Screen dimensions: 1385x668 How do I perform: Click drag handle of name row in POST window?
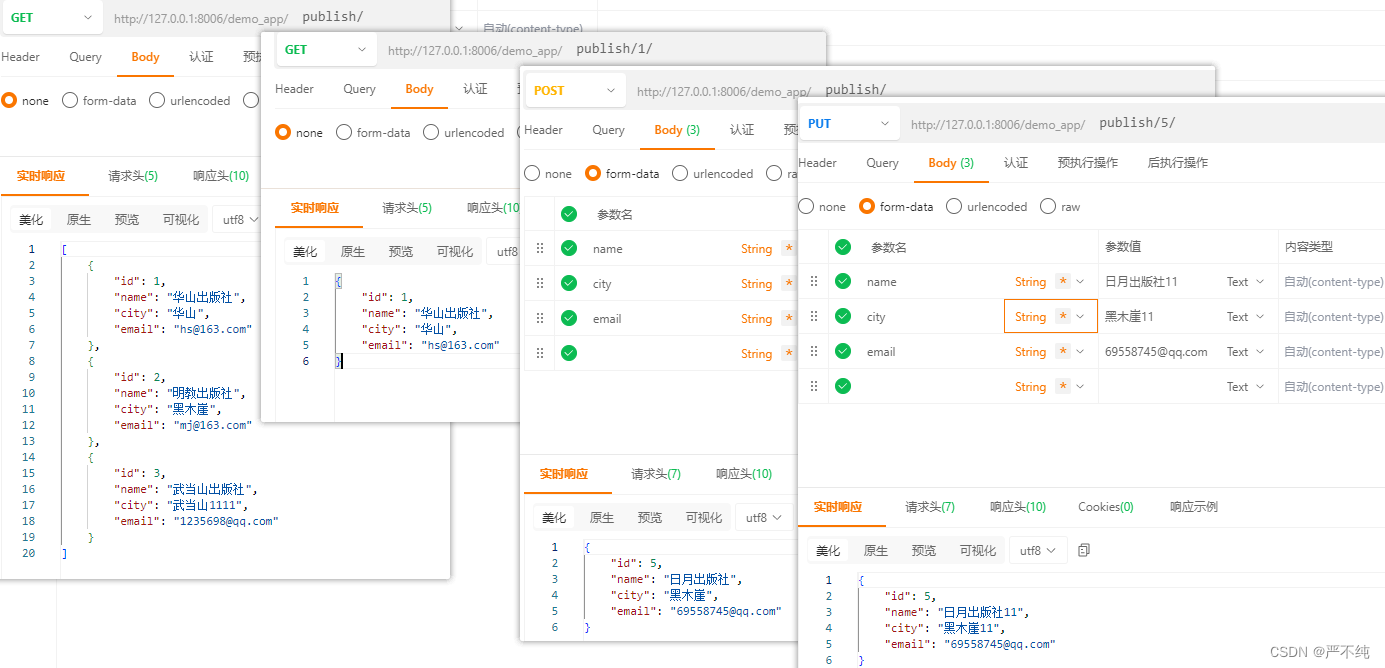point(540,249)
